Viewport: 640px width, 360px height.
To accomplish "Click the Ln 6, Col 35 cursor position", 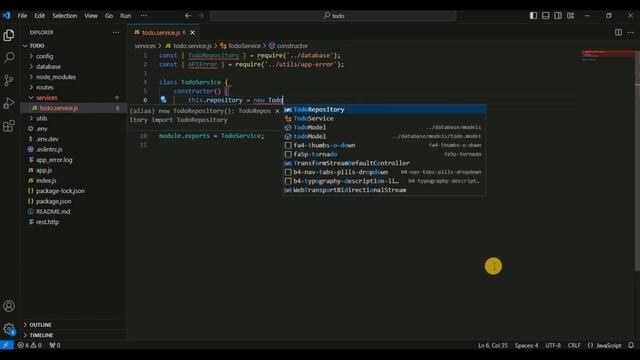I will coord(493,345).
